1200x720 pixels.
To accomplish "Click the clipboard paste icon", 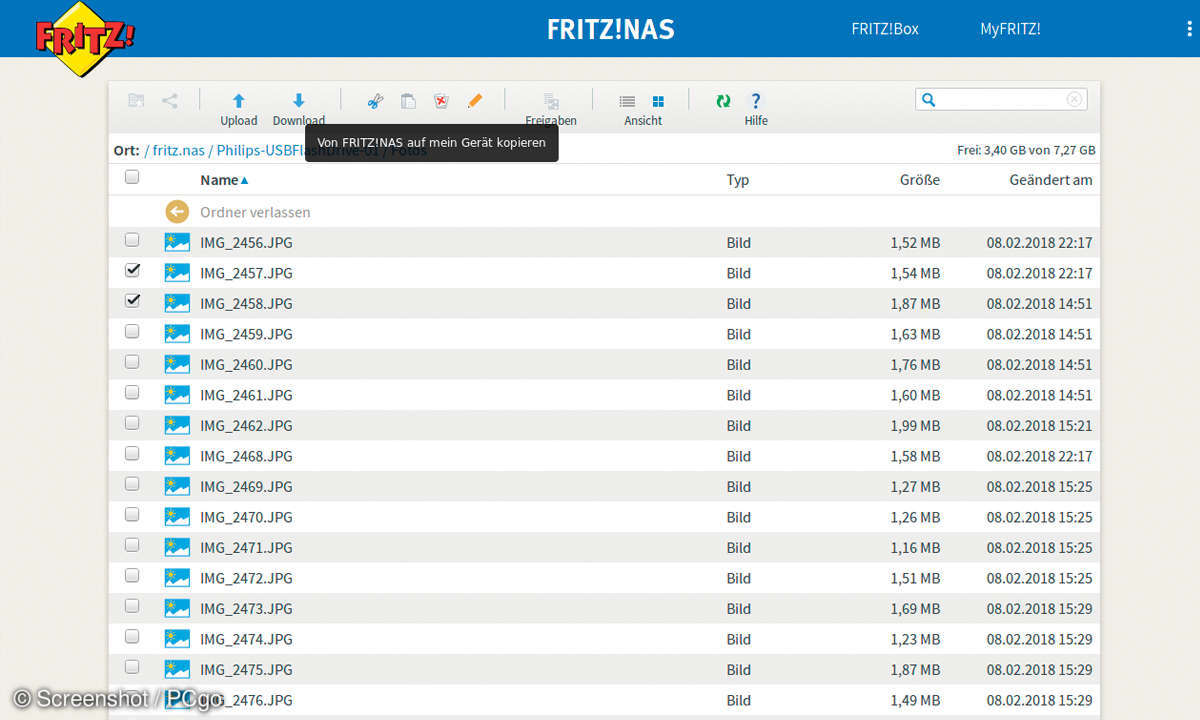I will (x=408, y=101).
